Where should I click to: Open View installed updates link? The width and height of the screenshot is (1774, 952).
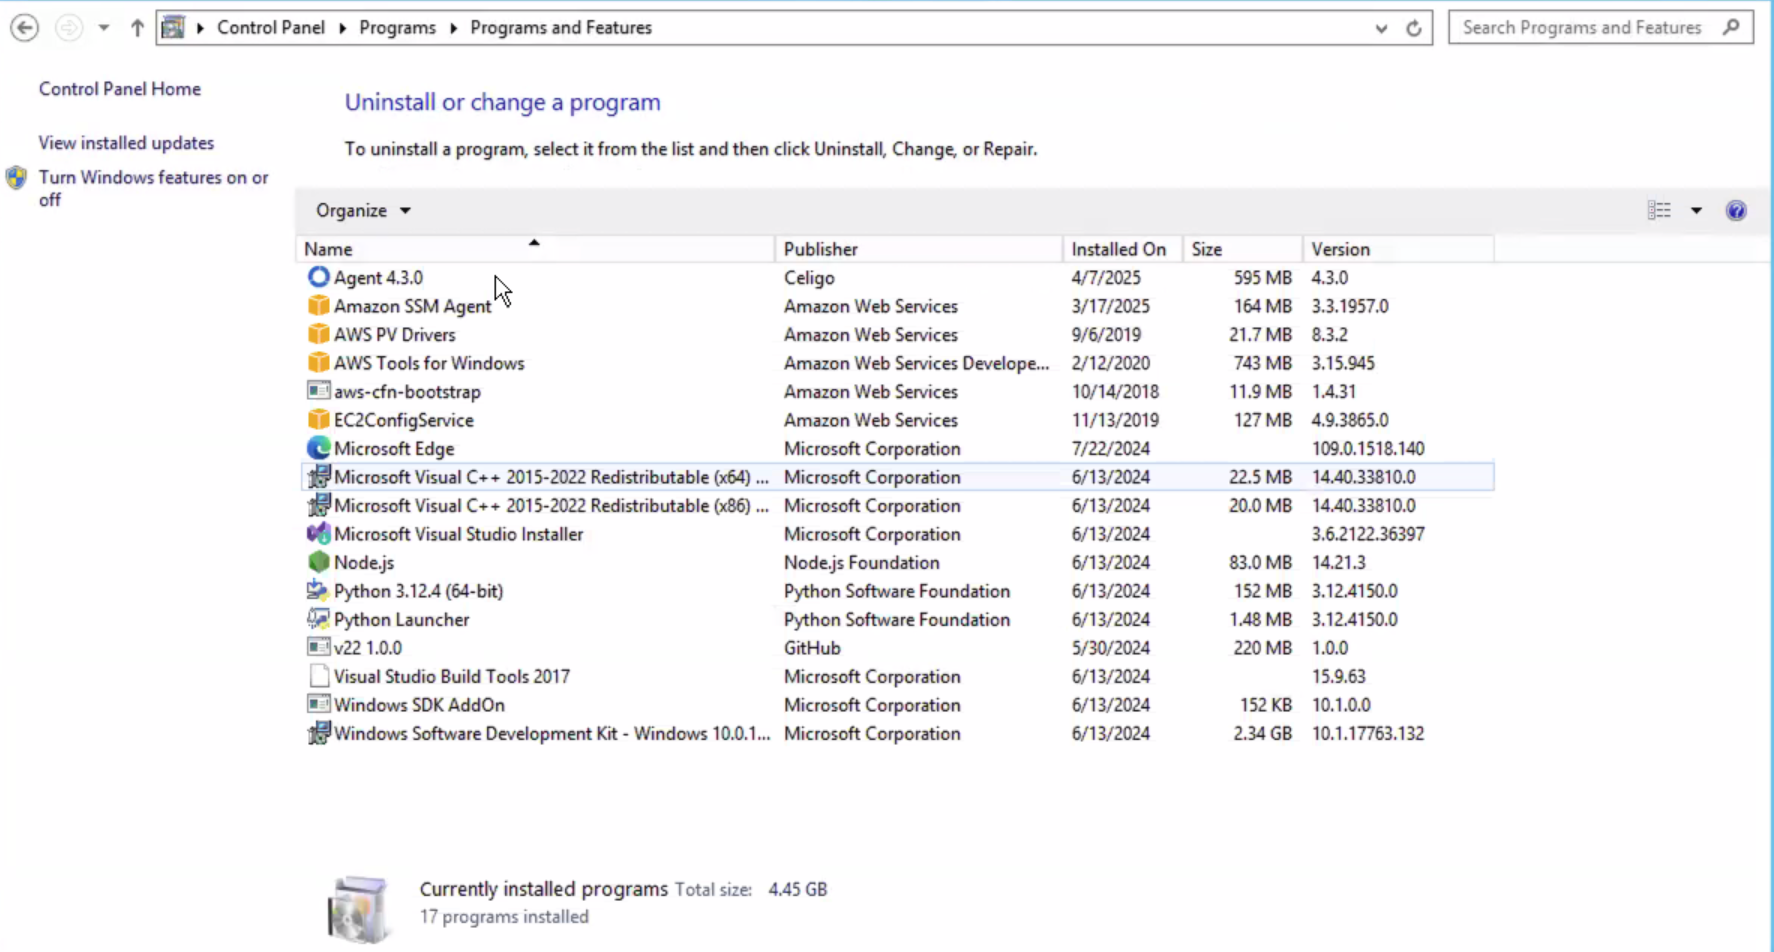(x=126, y=143)
